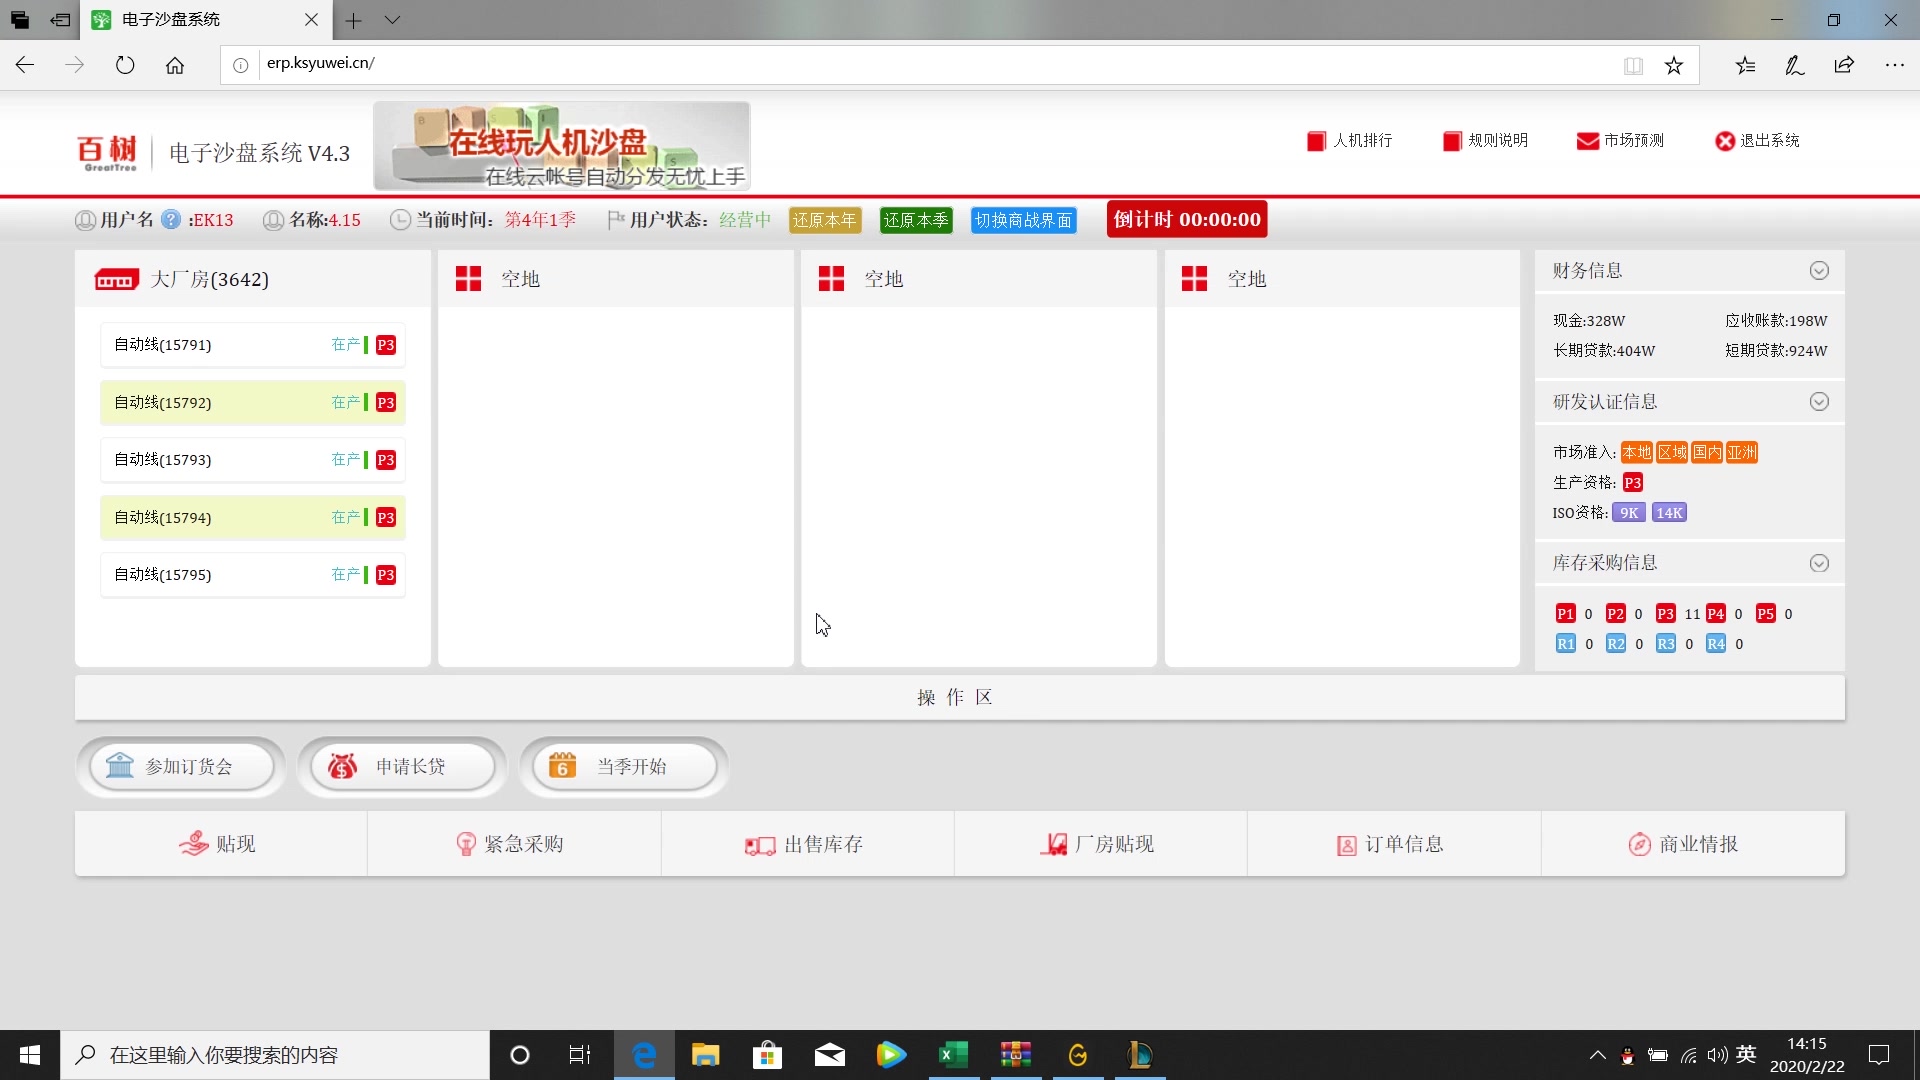1920x1080 pixels.
Task: Click 退出系统 to log out
Action: point(1757,141)
